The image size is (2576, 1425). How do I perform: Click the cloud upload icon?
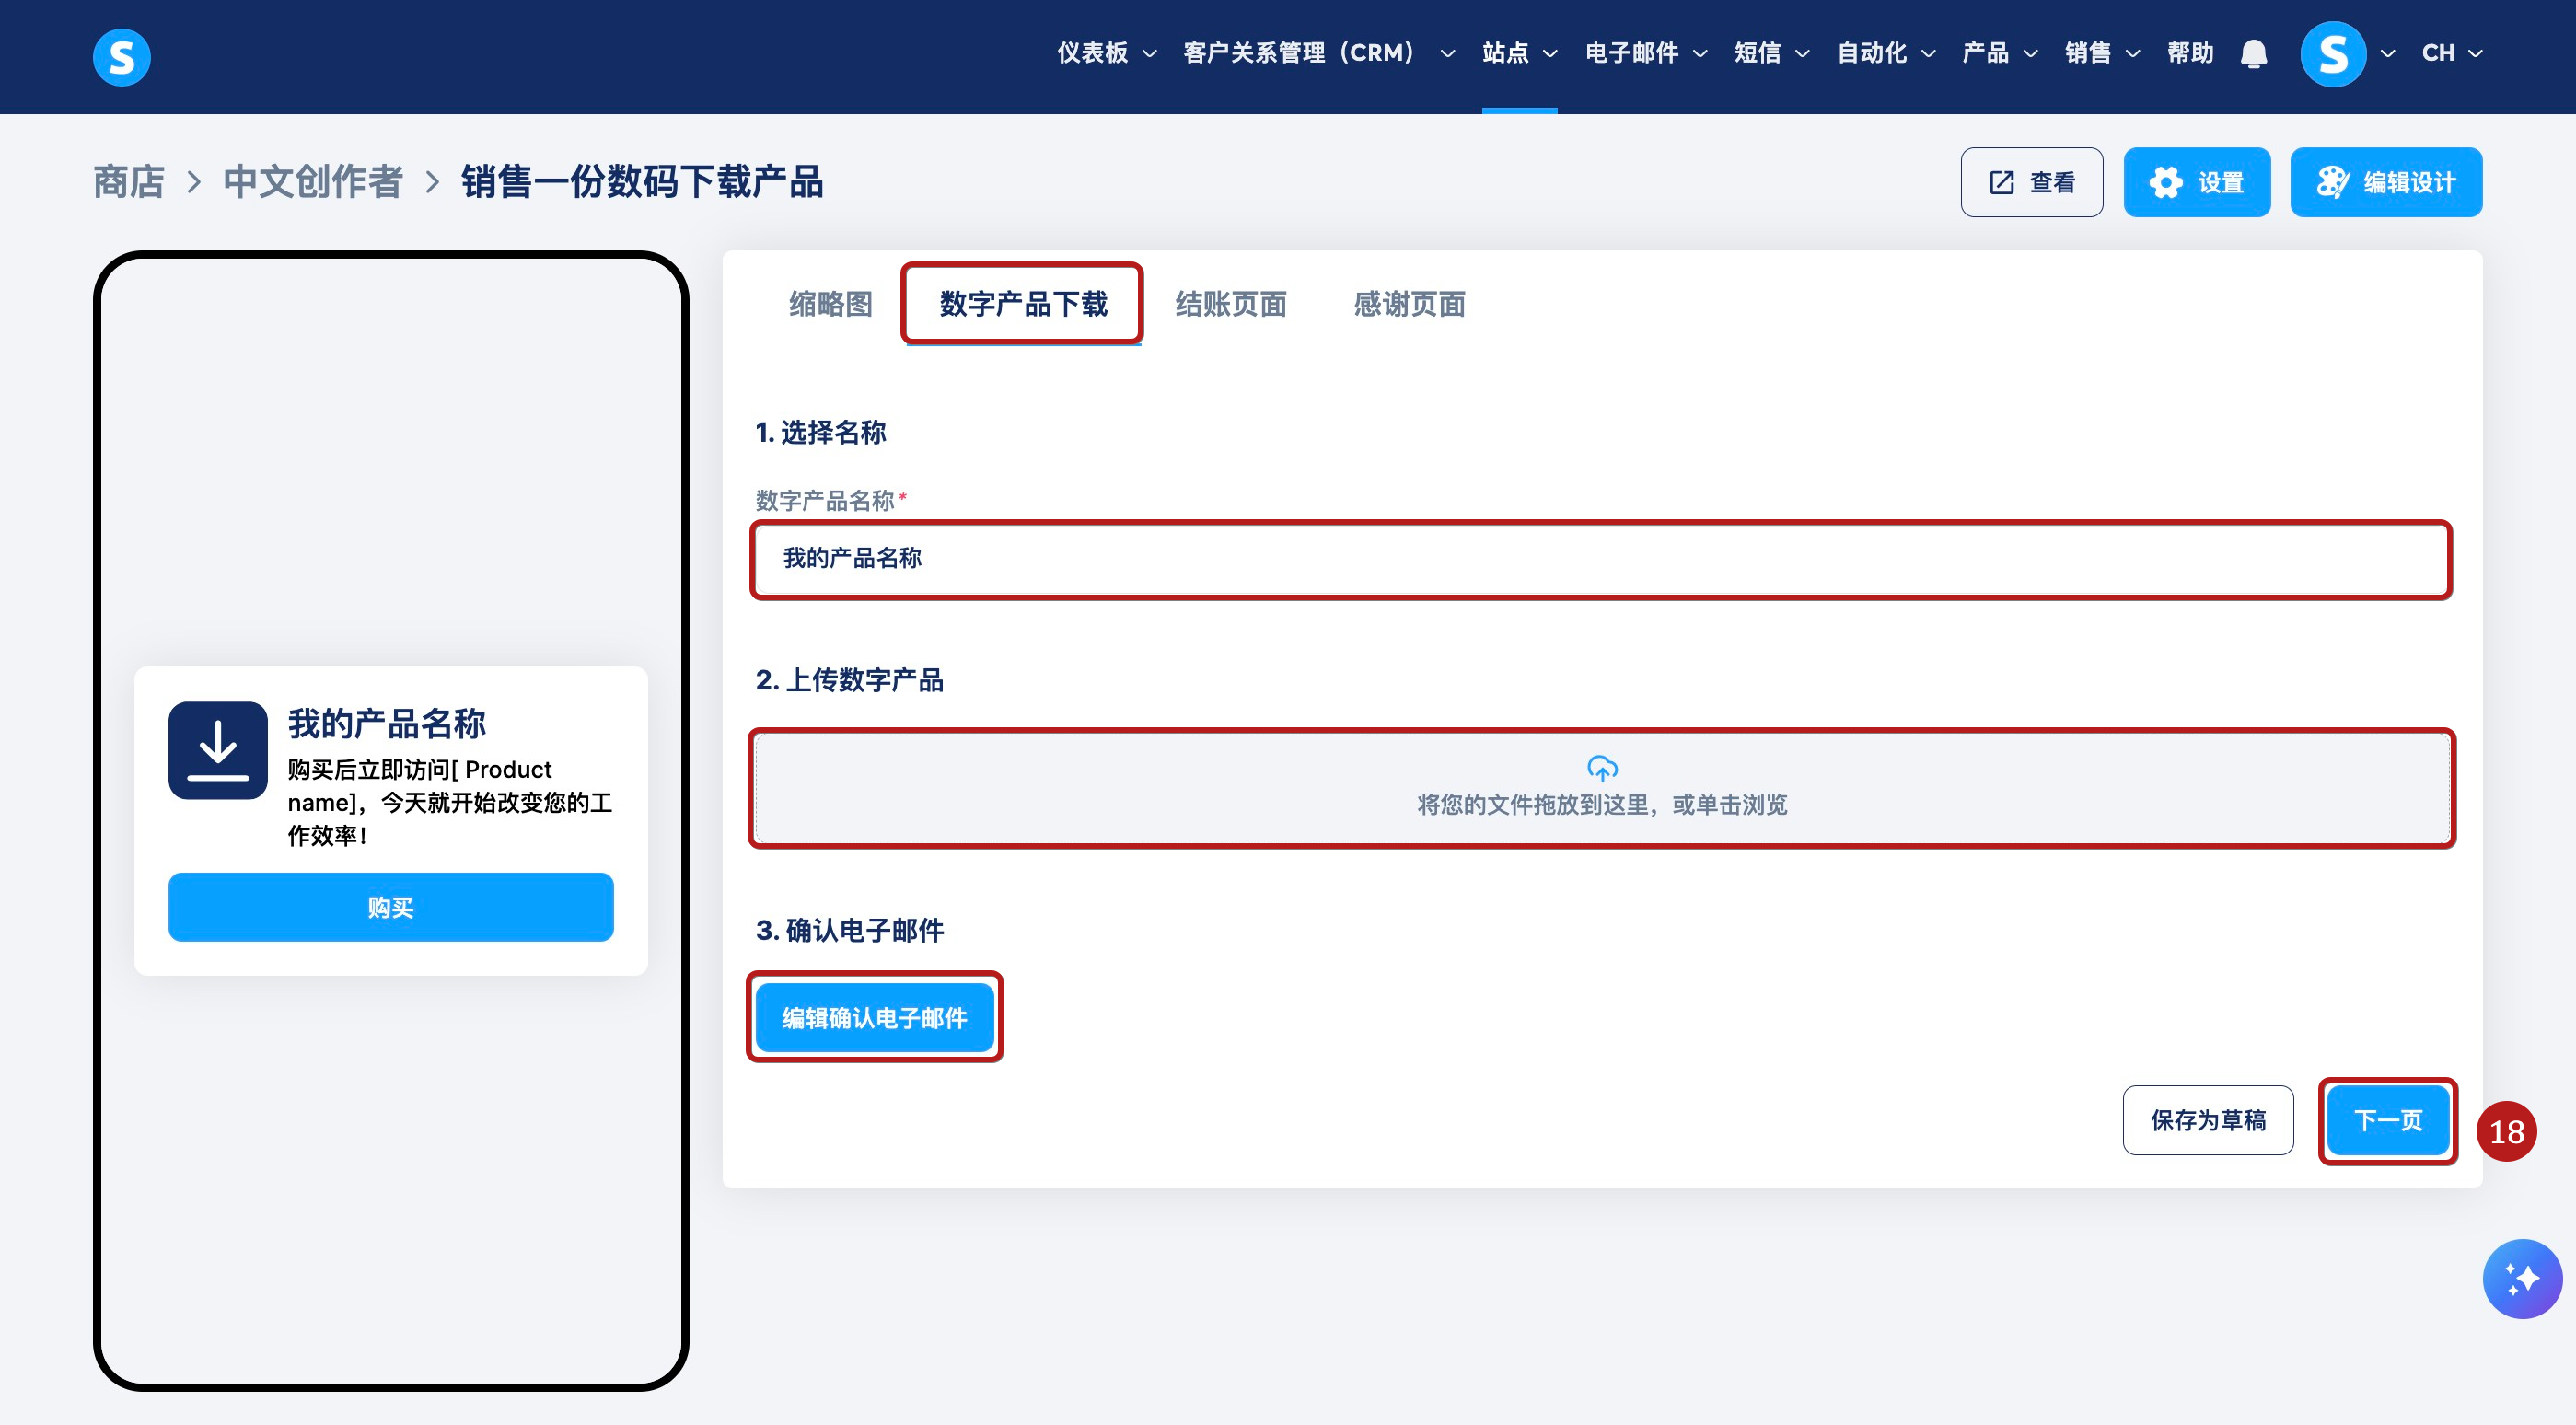point(1602,768)
